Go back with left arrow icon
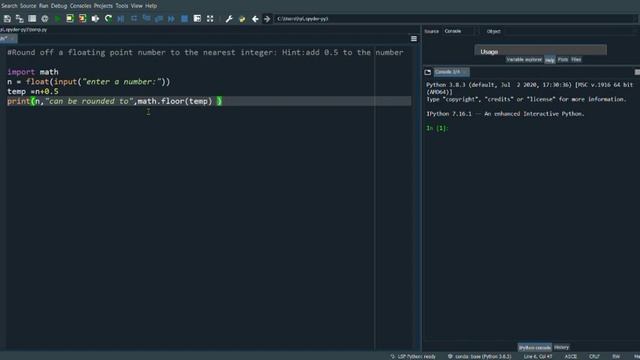This screenshot has width=640, height=360. coord(255,19)
